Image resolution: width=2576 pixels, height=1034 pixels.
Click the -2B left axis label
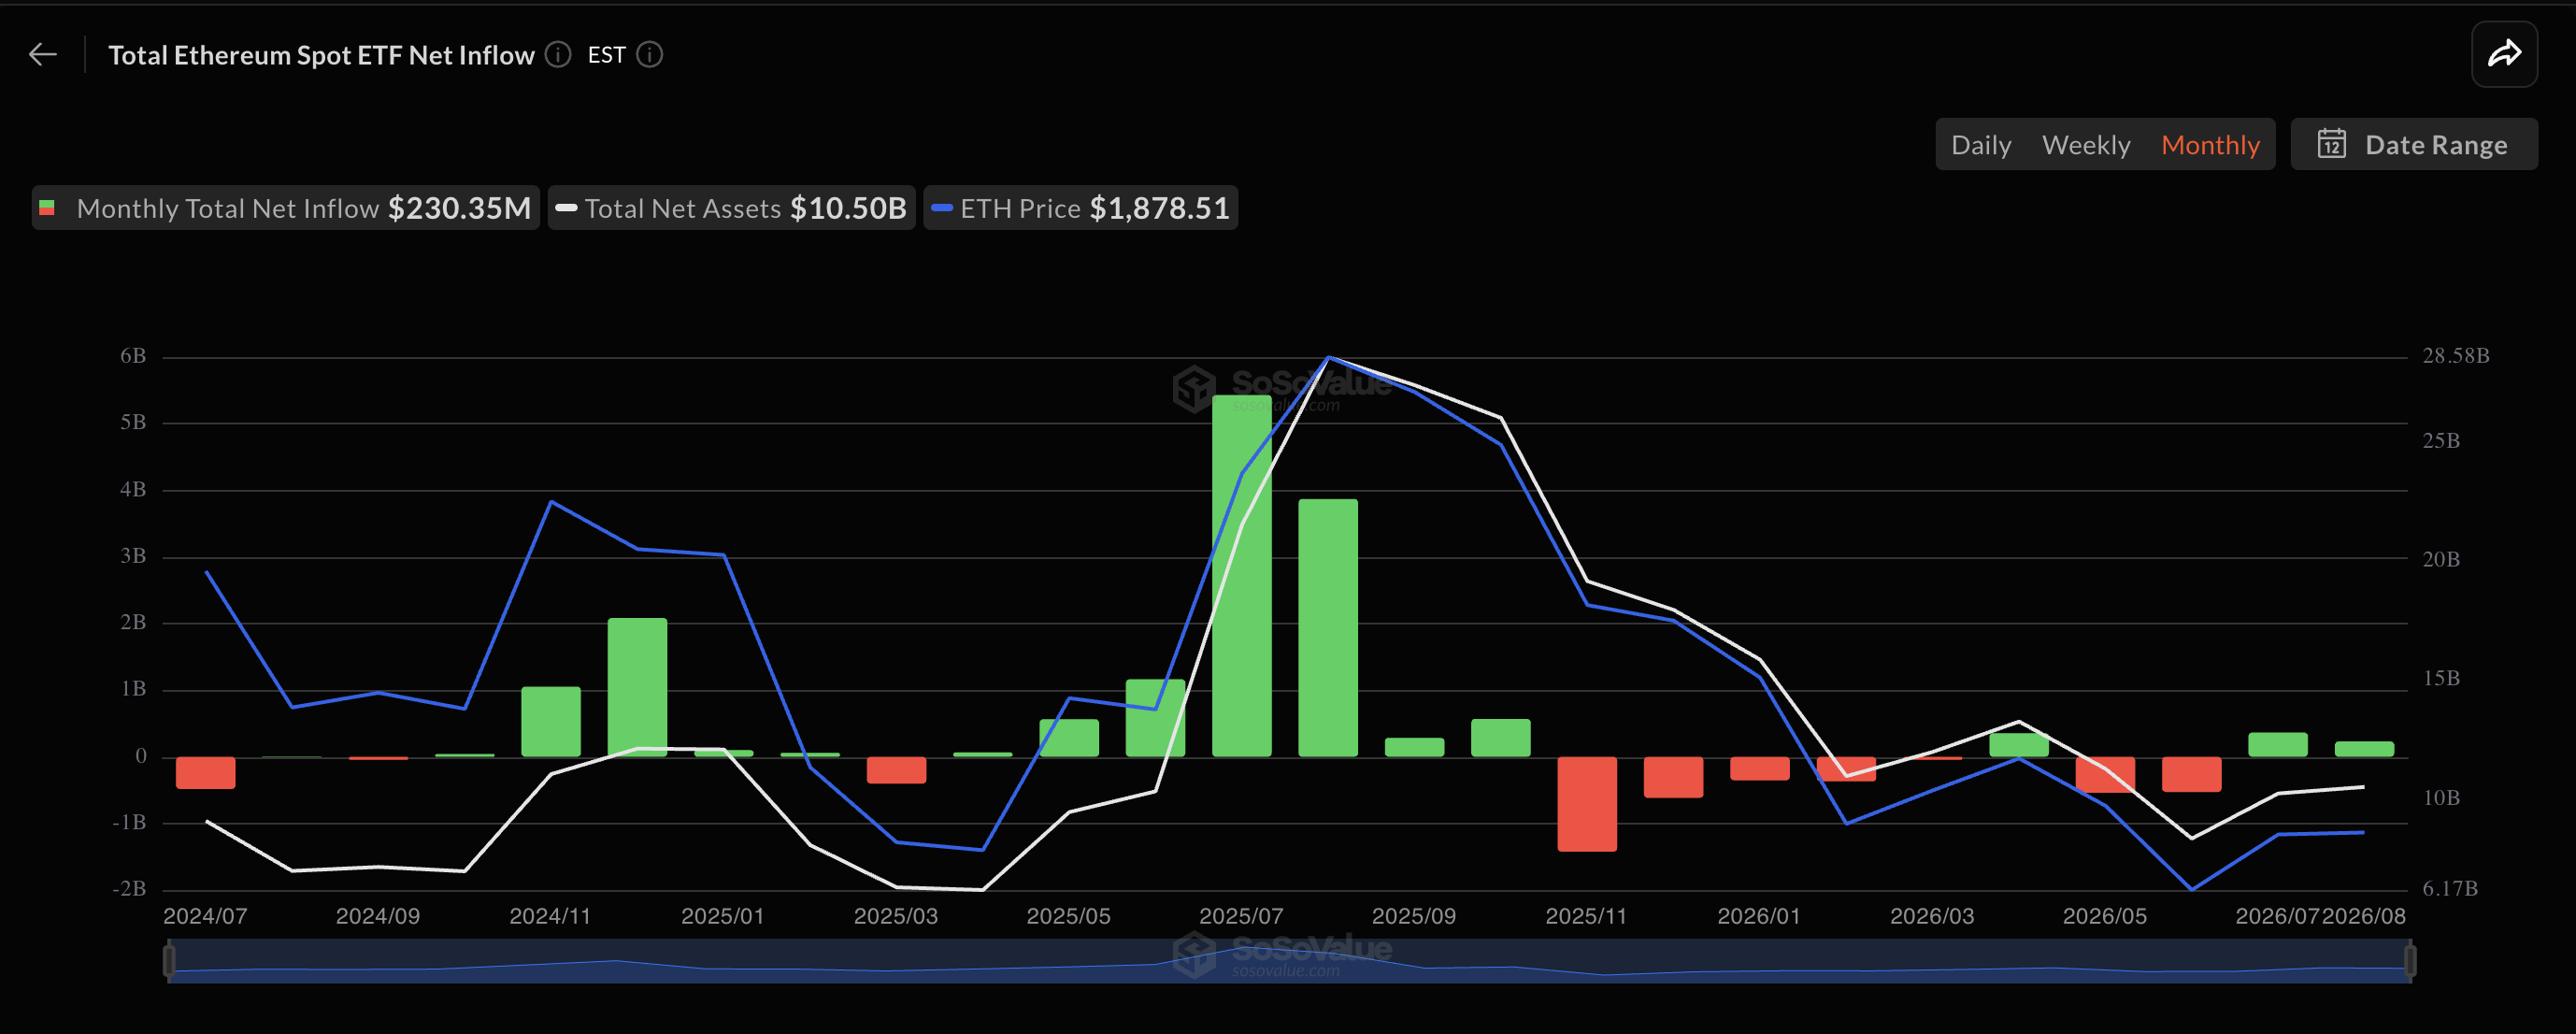point(129,888)
